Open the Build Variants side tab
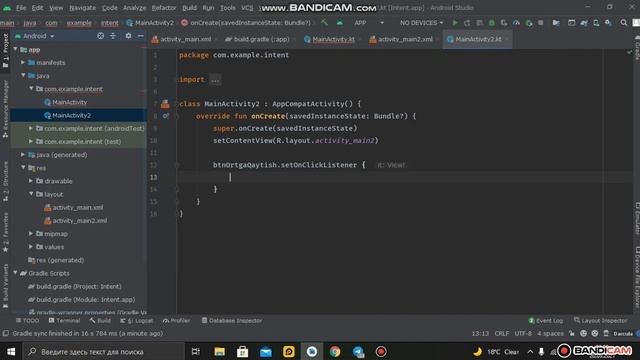The width and height of the screenshot is (640, 360). click(x=5, y=287)
